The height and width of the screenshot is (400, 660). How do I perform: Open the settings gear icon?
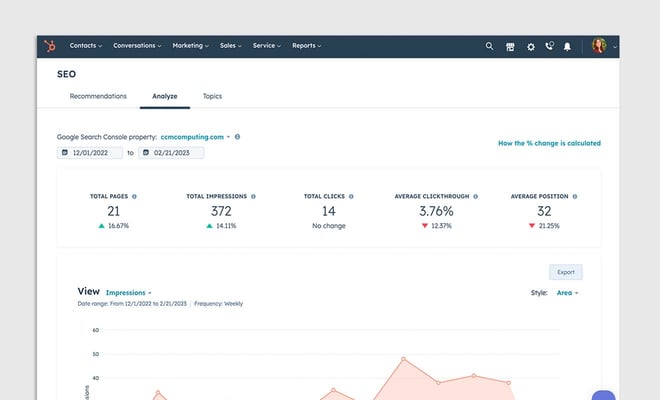point(531,47)
